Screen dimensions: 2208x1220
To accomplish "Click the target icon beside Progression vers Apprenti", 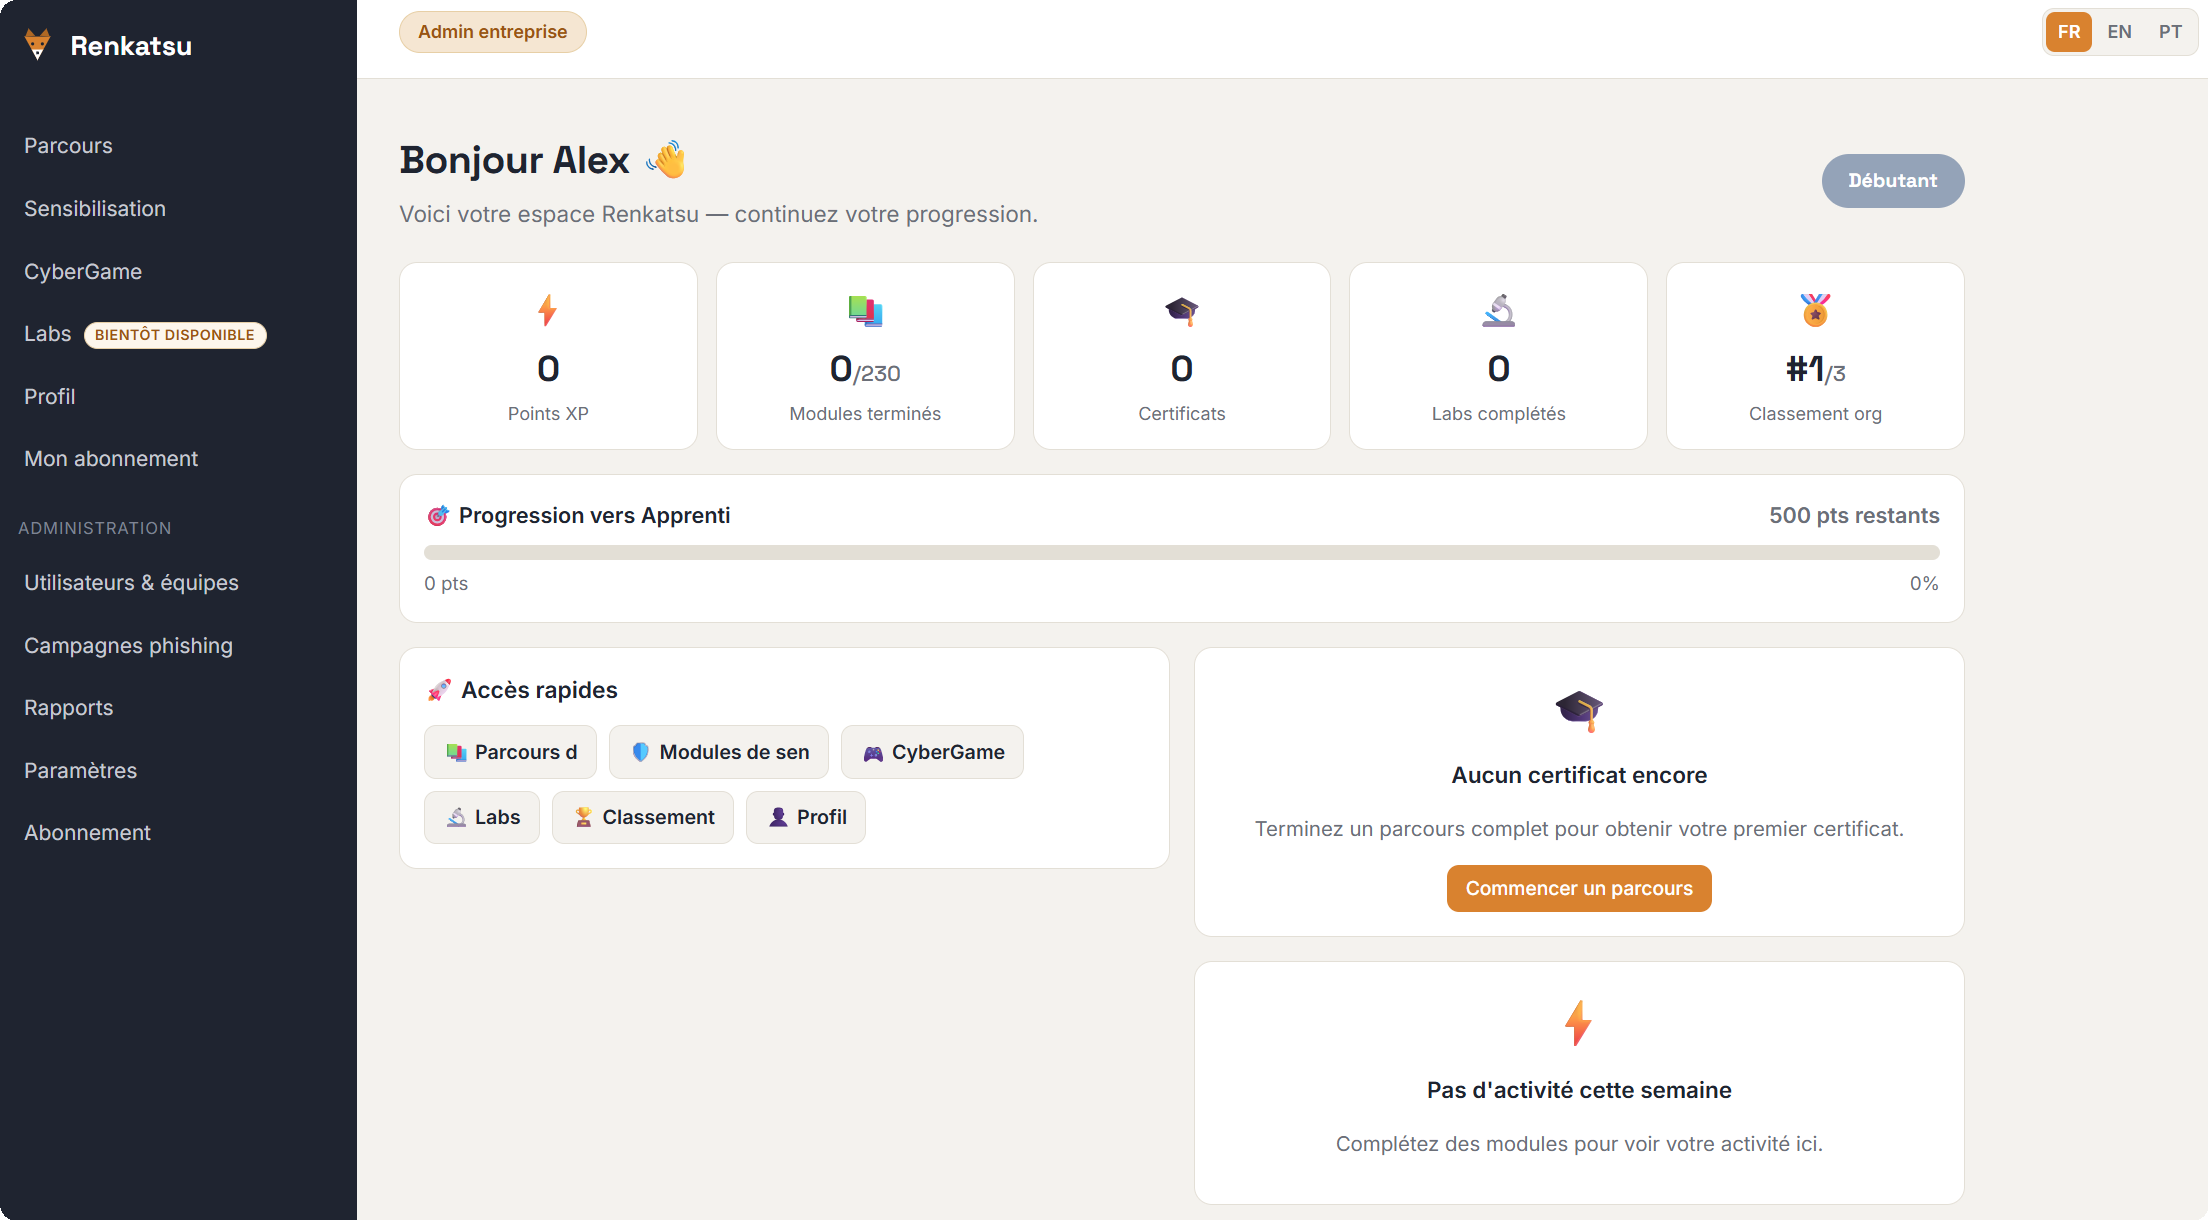I will coord(438,516).
